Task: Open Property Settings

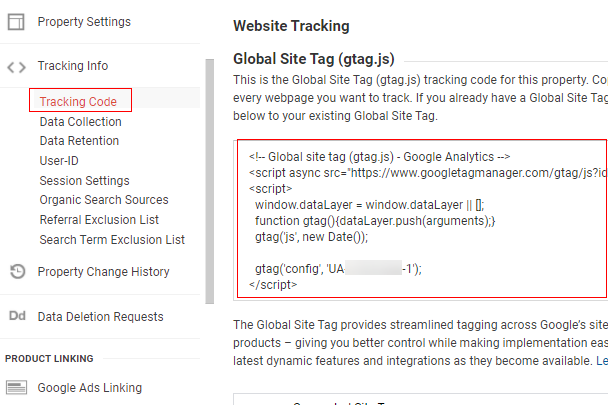Action: pos(84,22)
